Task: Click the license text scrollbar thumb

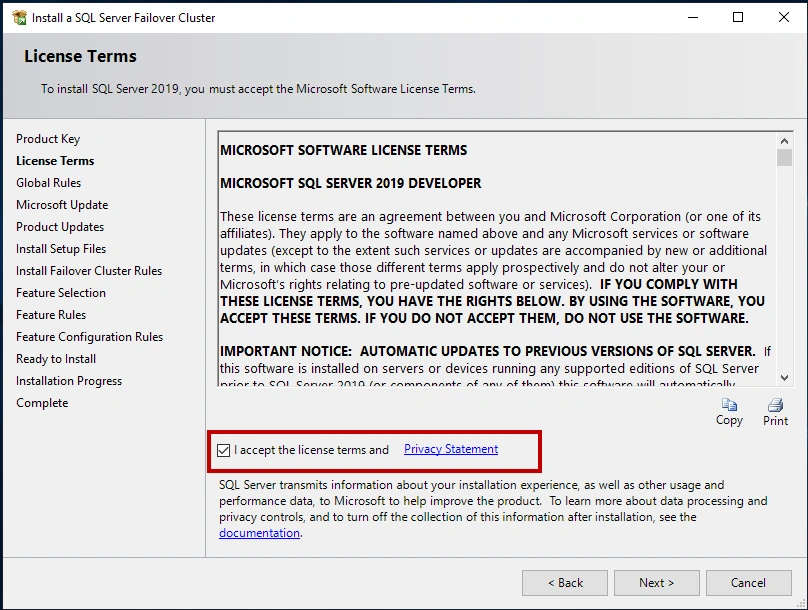Action: tap(784, 158)
